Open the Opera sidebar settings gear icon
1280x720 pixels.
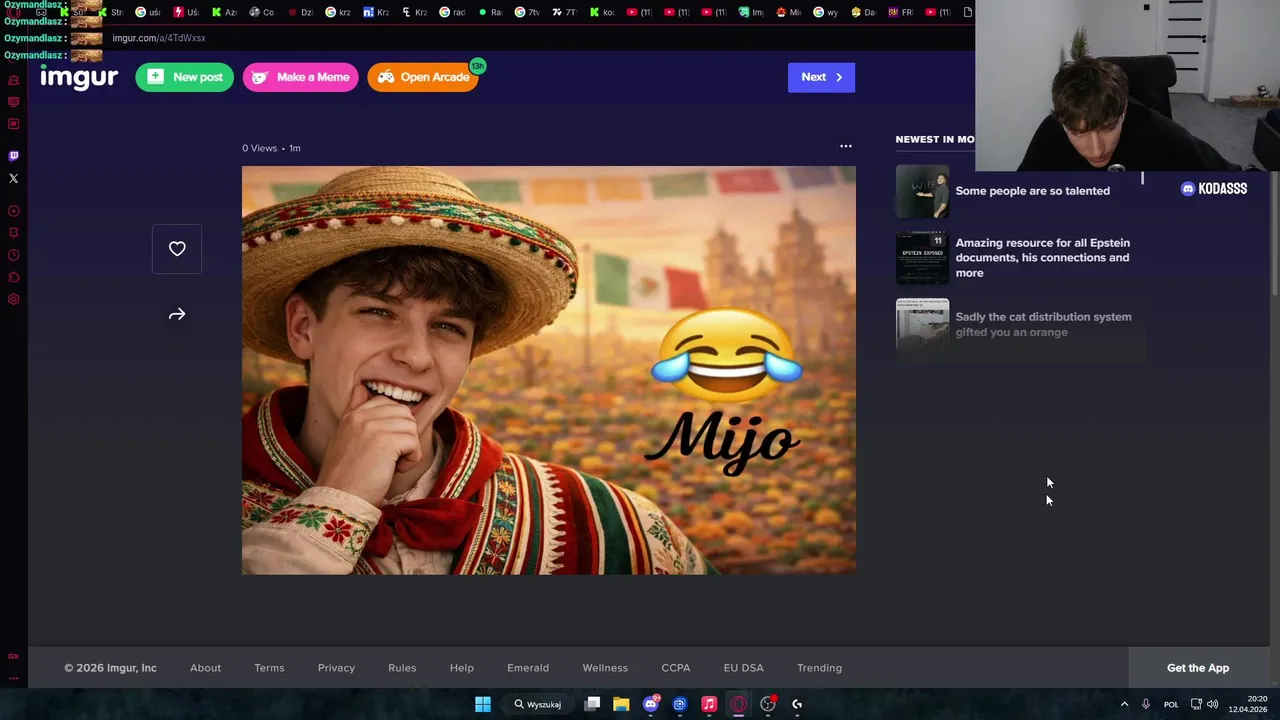[x=13, y=299]
